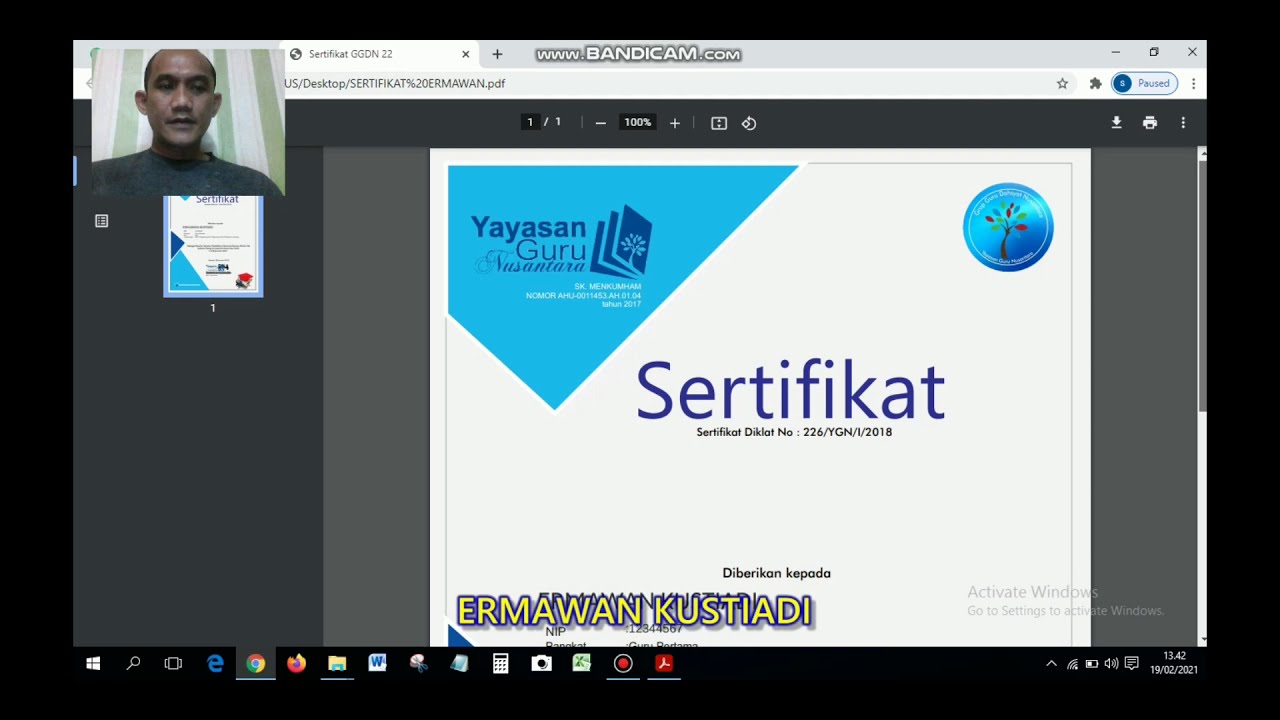Open the Snipping Tool from the taskbar
The image size is (1280, 720).
418,663
